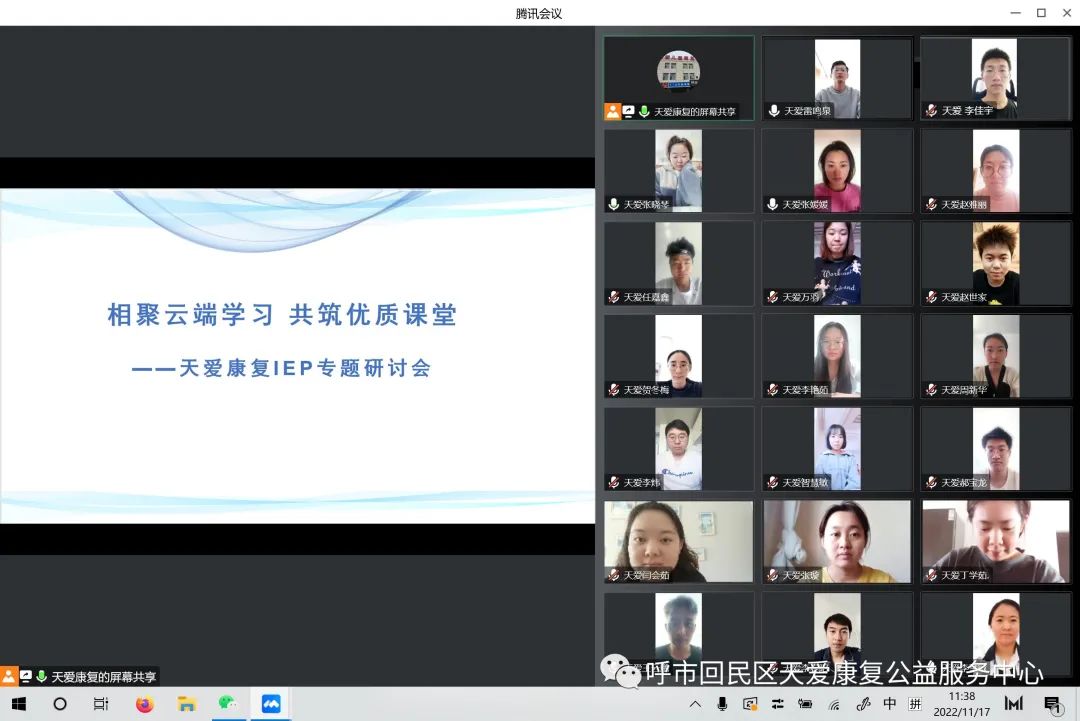Toggle the microphone icon for 天爱张媛媛
This screenshot has width=1080, height=721.
coord(773,204)
